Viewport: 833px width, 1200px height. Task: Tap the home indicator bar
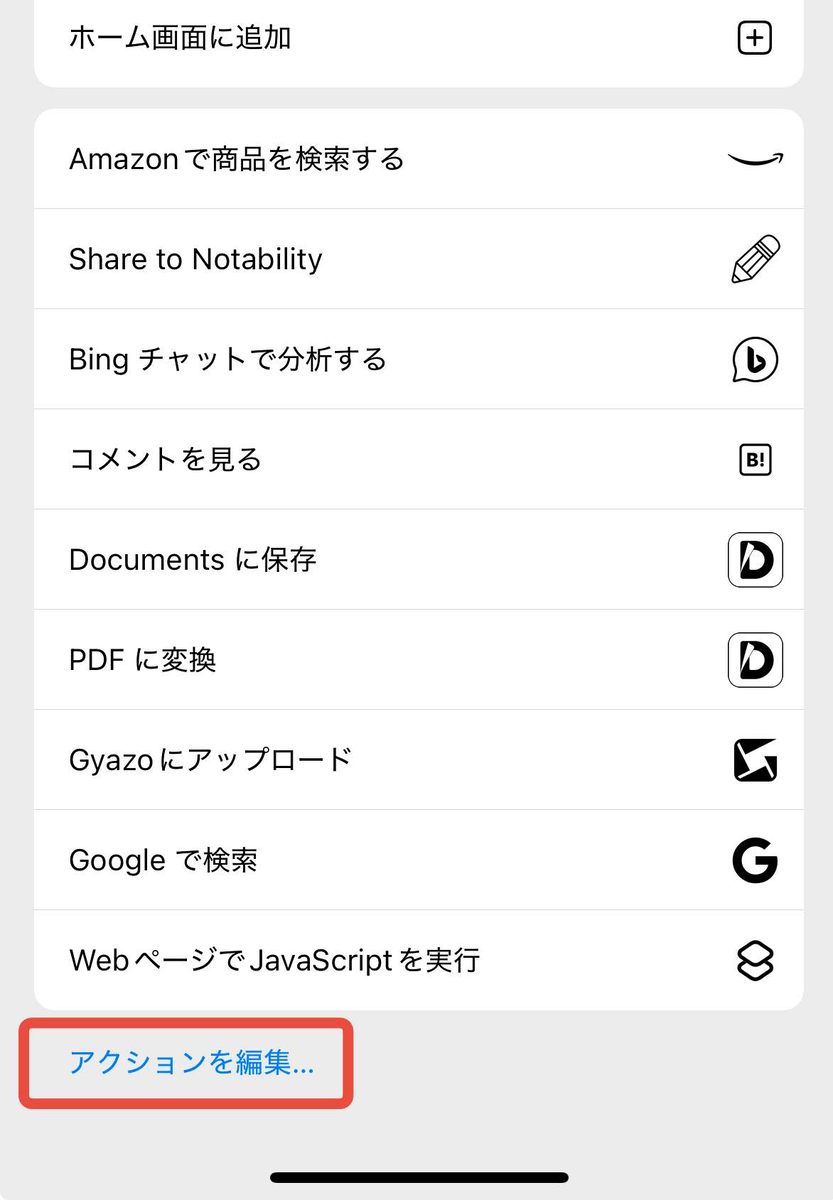click(419, 1178)
